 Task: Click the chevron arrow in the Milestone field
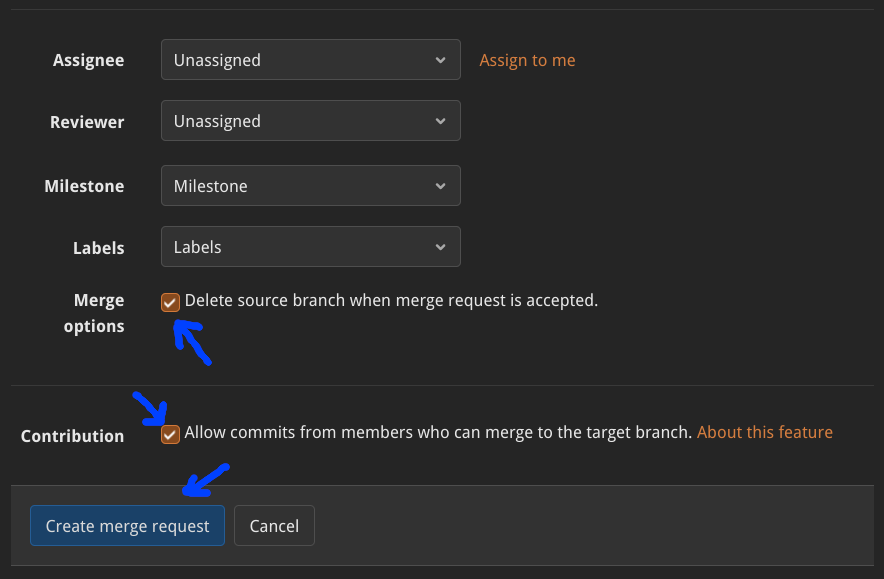(x=441, y=186)
